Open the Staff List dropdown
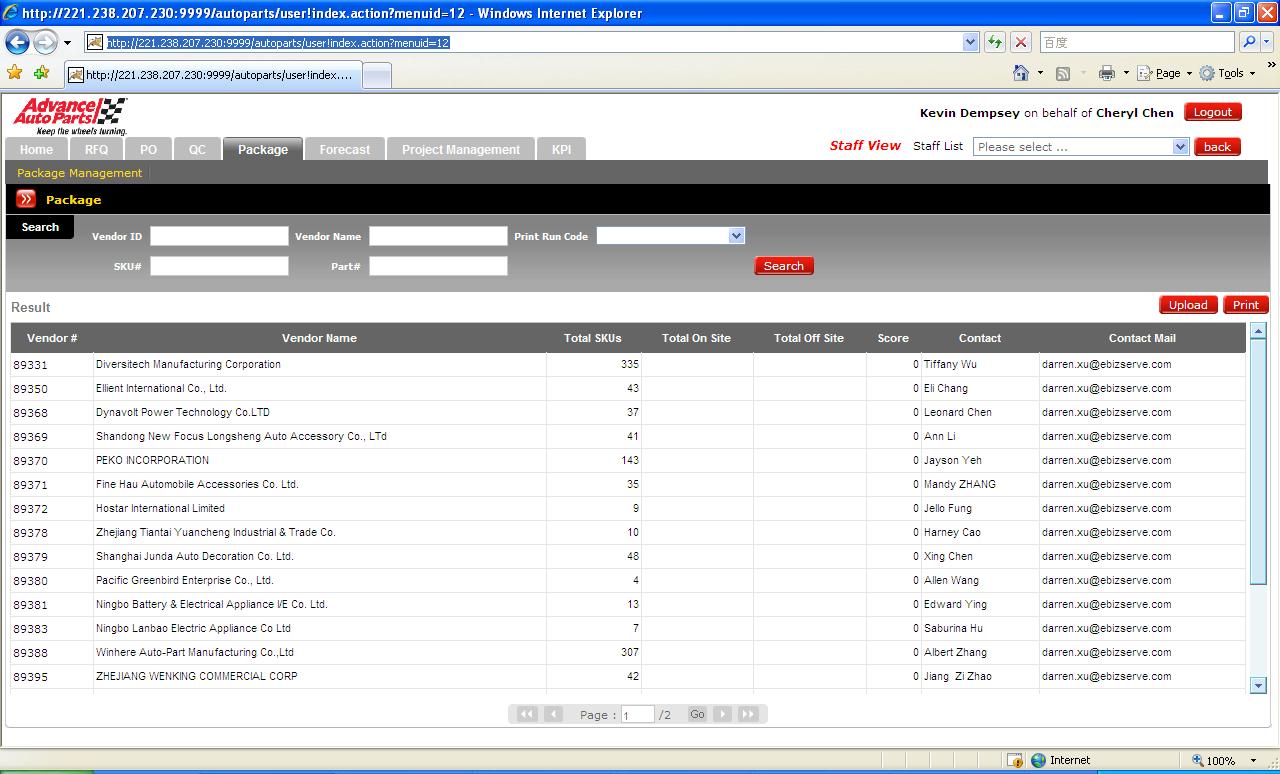Image resolution: width=1280 pixels, height=774 pixels. click(1180, 147)
